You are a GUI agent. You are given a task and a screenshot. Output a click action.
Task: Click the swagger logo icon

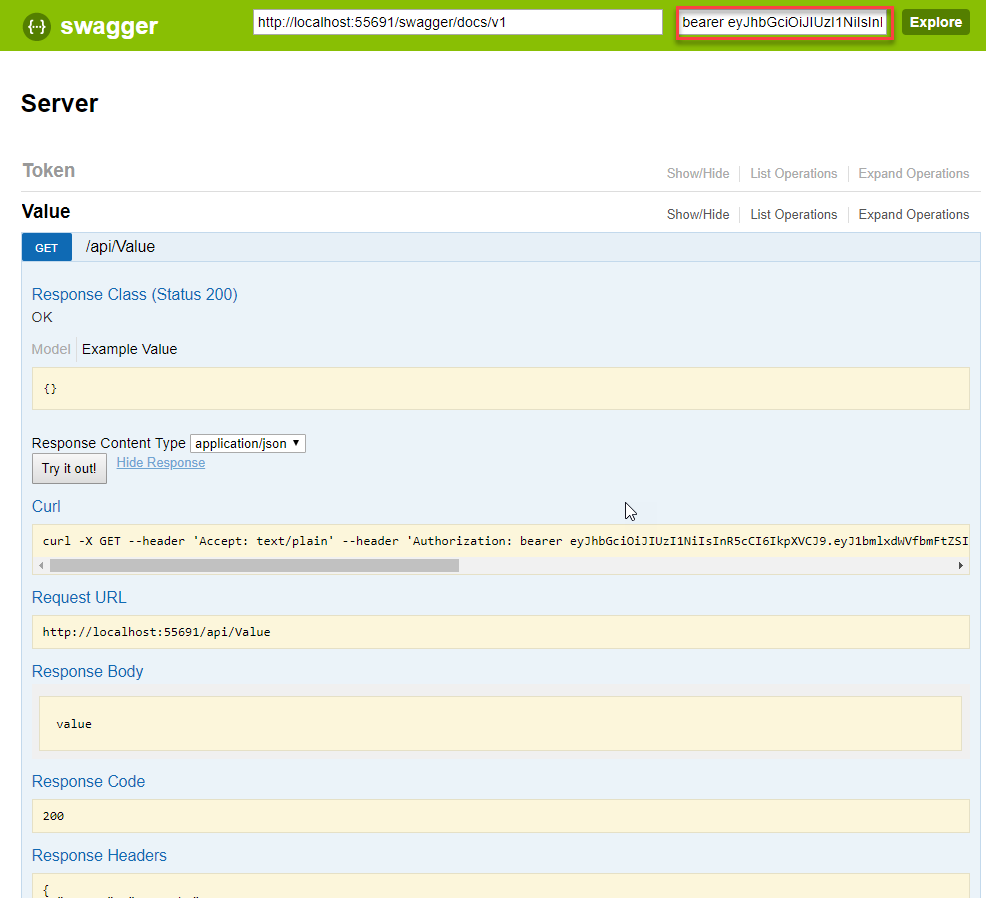pyautogui.click(x=35, y=26)
